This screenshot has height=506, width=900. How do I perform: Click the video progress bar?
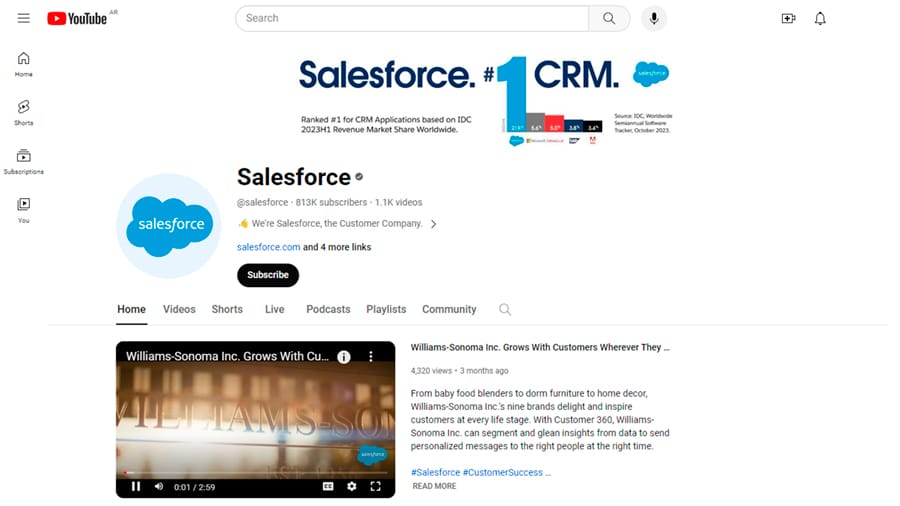(255, 473)
